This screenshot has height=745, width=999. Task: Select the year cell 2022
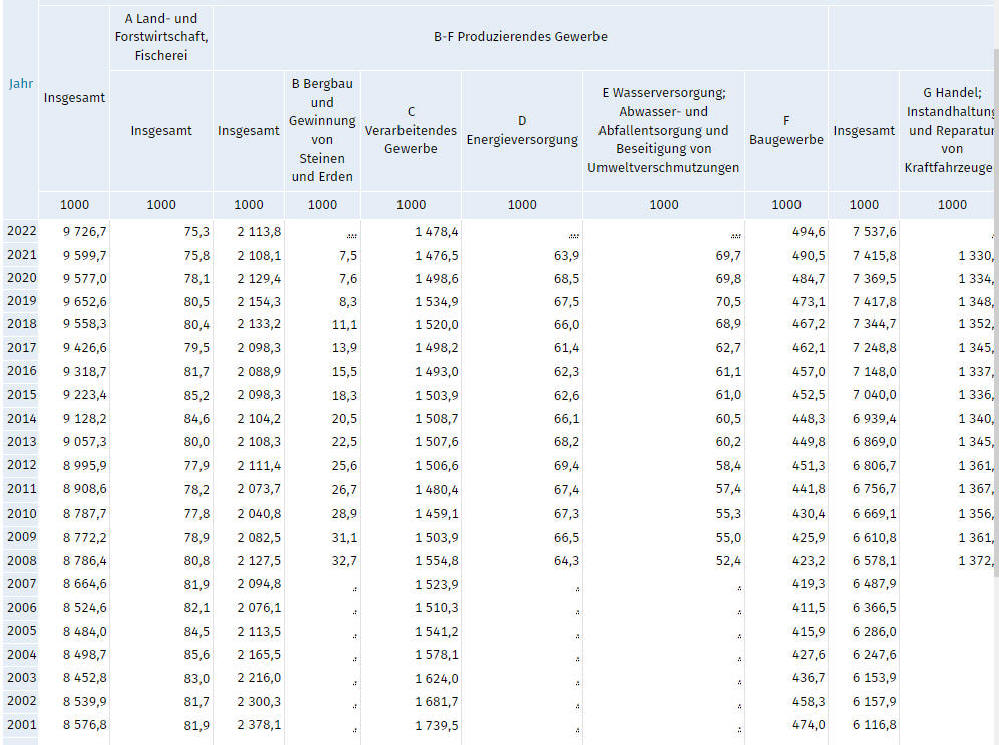(22, 231)
